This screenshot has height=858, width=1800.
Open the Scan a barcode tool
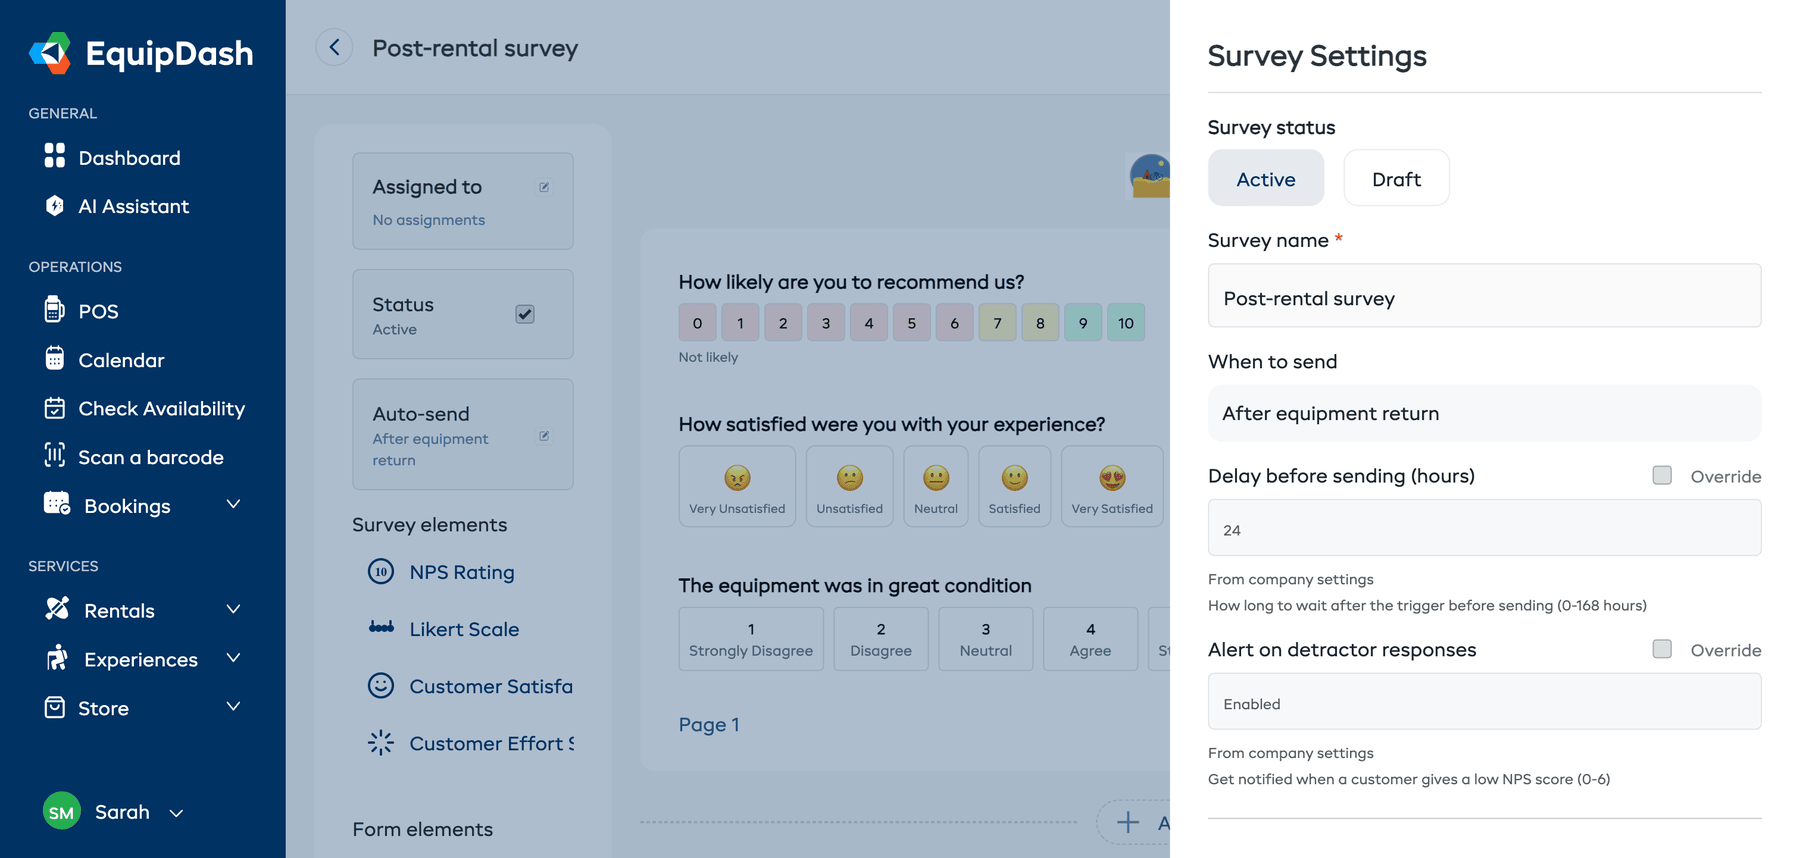pos(150,457)
